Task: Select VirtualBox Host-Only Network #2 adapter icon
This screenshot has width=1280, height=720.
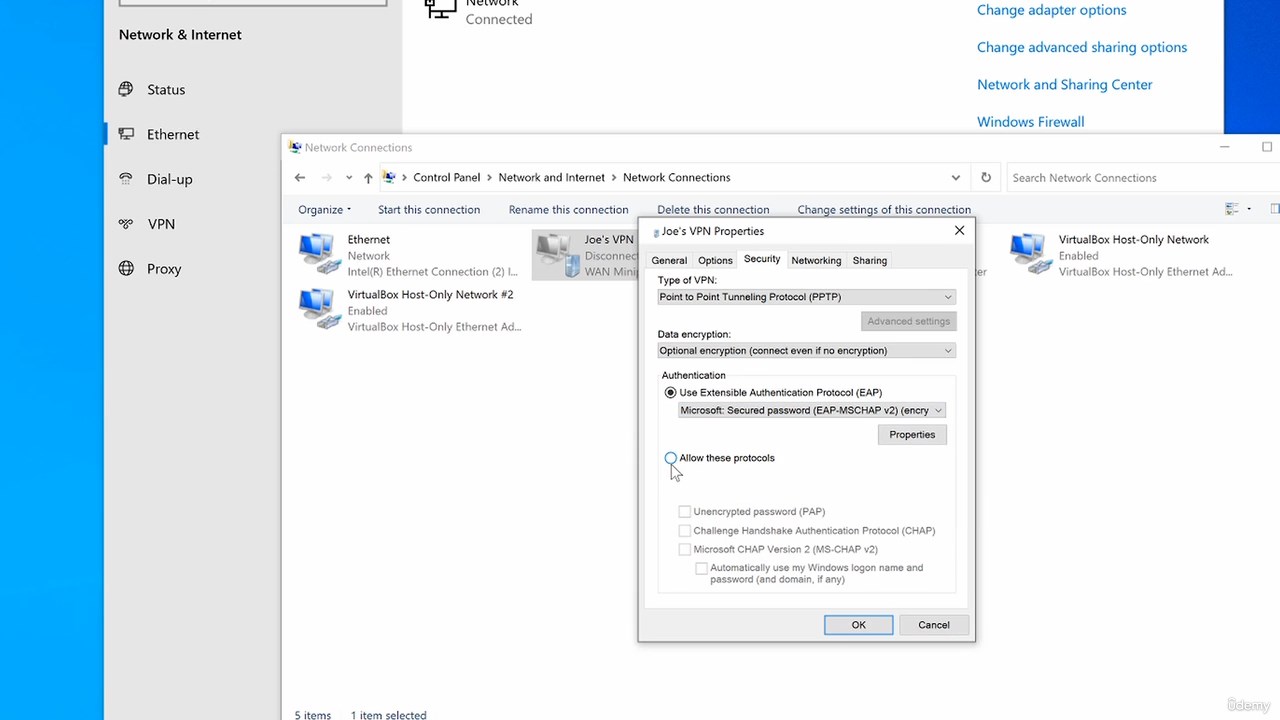Action: click(319, 309)
